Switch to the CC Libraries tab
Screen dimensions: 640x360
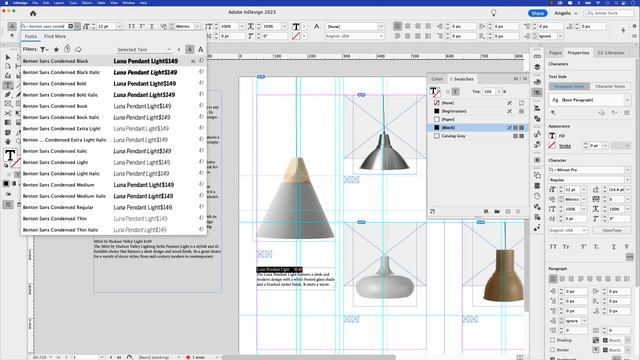tap(611, 53)
